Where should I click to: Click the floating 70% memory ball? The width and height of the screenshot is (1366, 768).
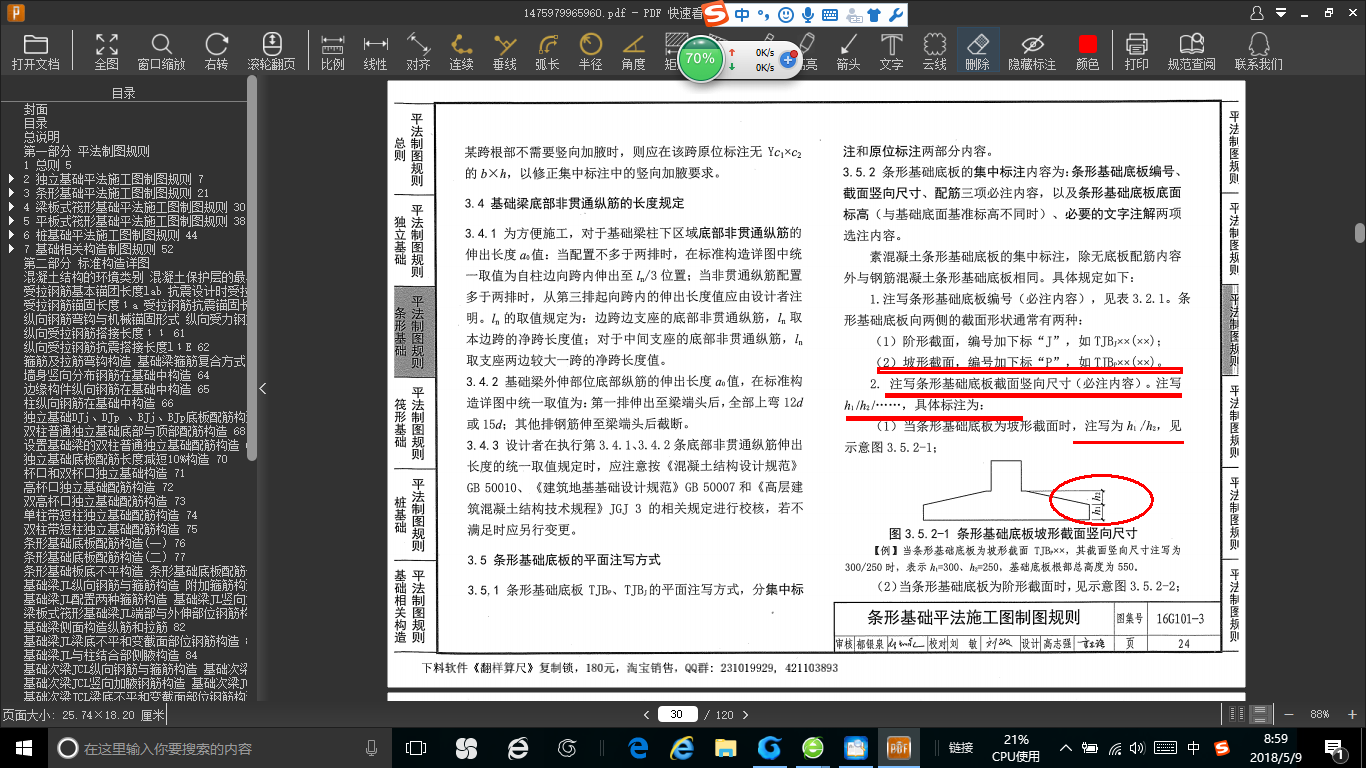[700, 58]
